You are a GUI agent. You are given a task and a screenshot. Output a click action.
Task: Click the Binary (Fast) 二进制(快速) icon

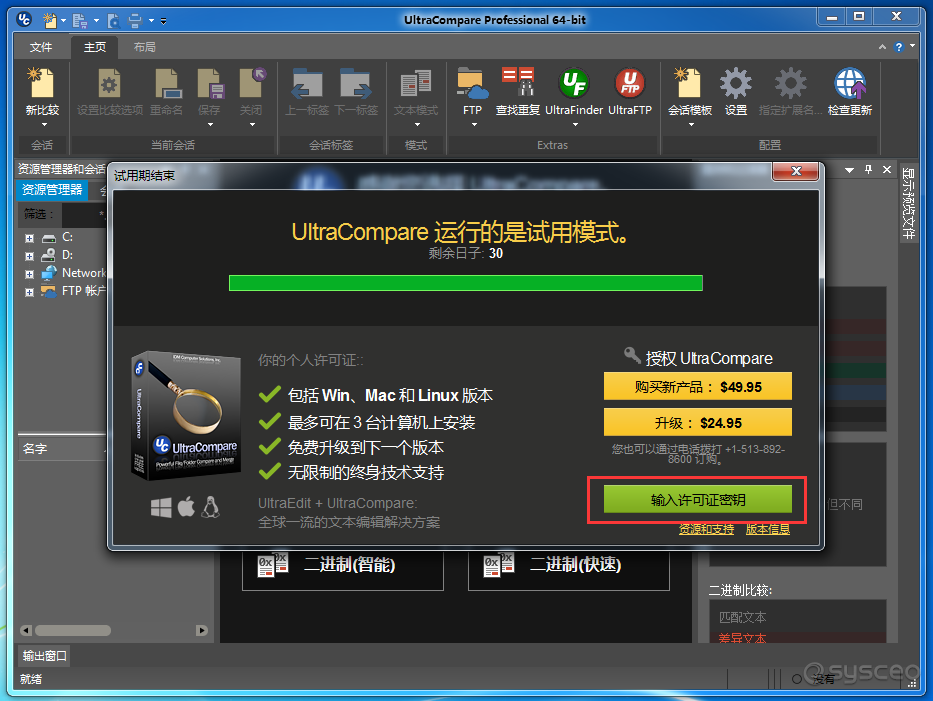[499, 565]
